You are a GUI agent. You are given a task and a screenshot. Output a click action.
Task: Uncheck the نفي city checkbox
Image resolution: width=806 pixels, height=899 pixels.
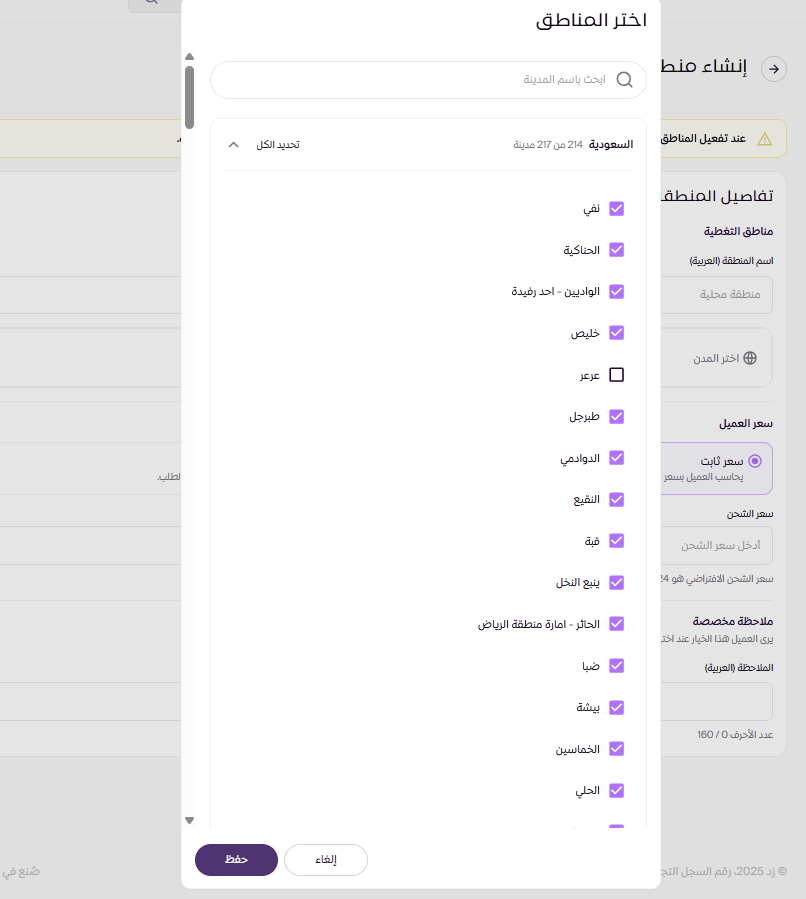click(x=617, y=209)
